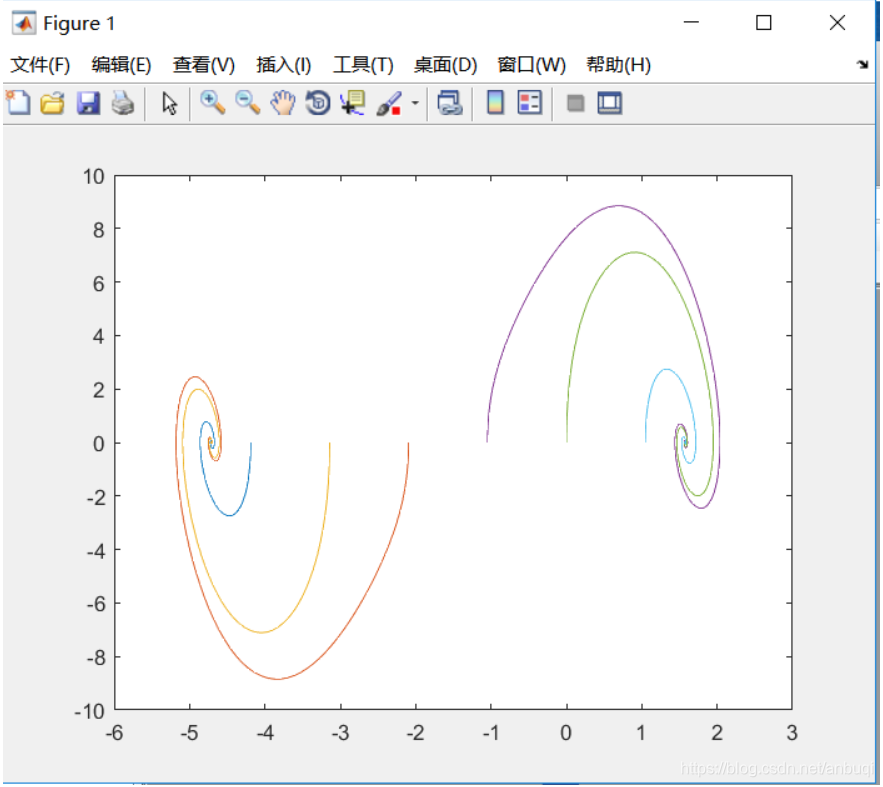This screenshot has height=787, width=883.
Task: Open the 文件(F) menu
Action: [40, 65]
